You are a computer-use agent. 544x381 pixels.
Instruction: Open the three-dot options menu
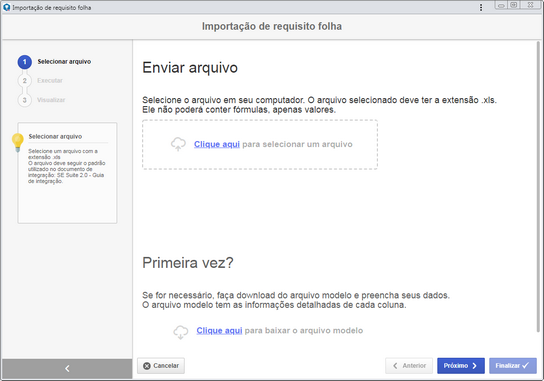pyautogui.click(x=481, y=7)
